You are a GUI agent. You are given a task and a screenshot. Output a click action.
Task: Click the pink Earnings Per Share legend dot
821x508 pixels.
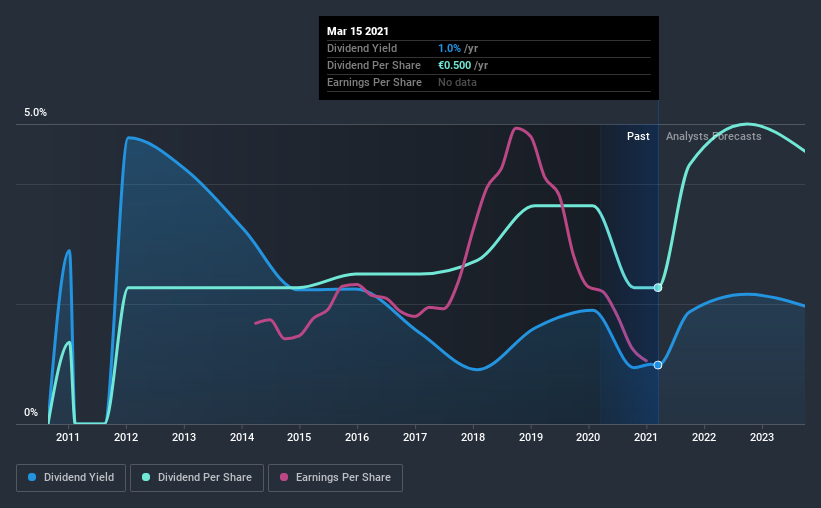pyautogui.click(x=284, y=477)
